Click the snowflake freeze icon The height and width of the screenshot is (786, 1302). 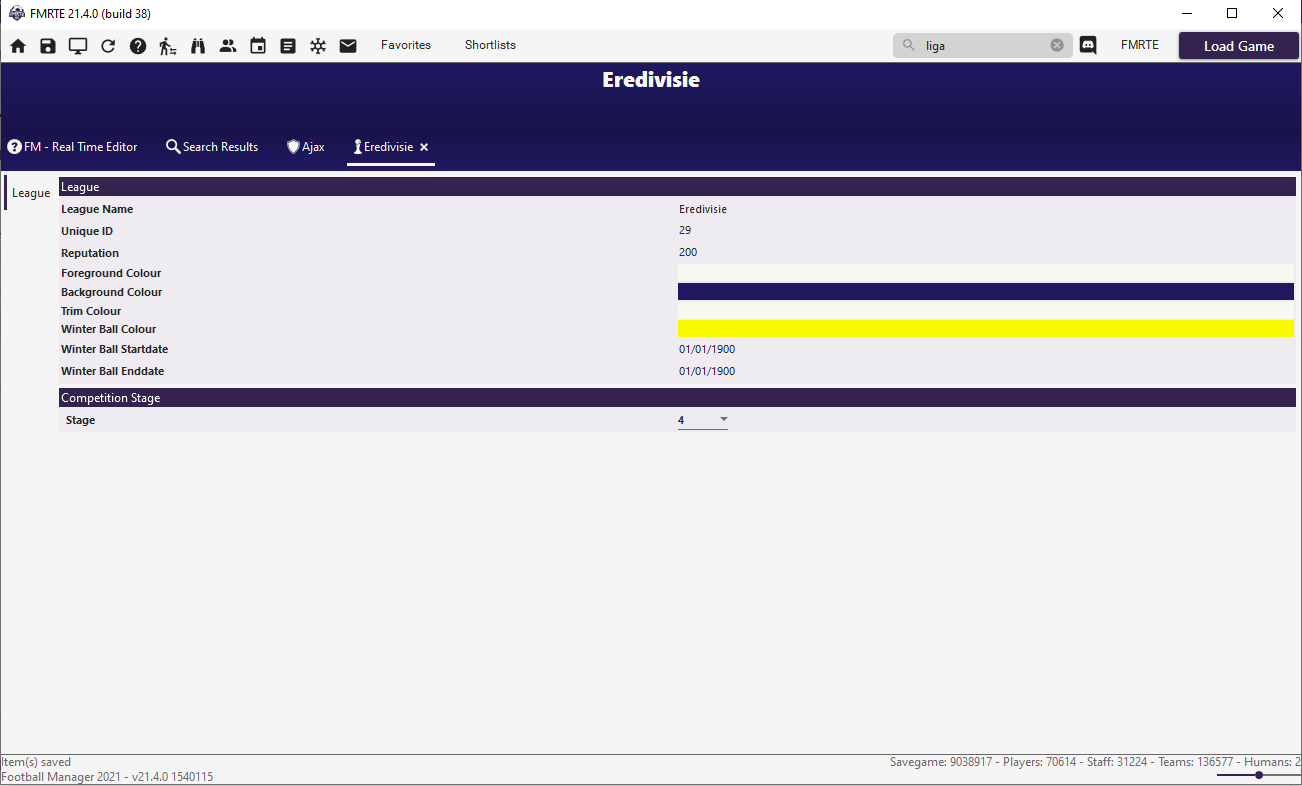318,46
